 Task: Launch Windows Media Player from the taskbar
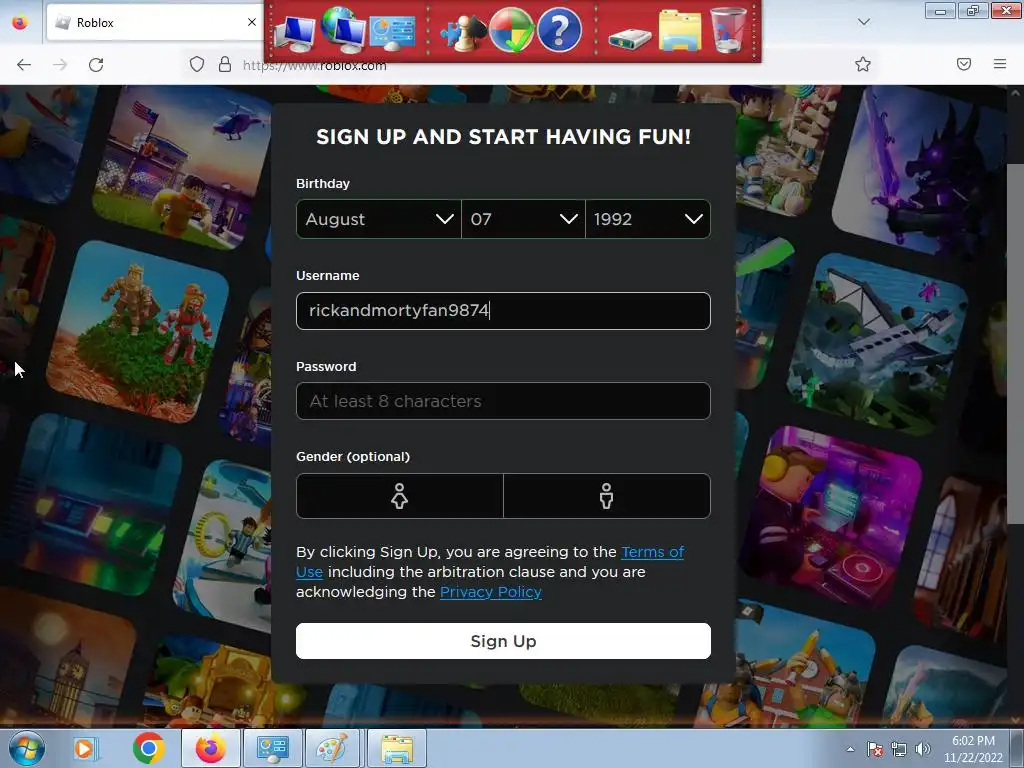85,748
